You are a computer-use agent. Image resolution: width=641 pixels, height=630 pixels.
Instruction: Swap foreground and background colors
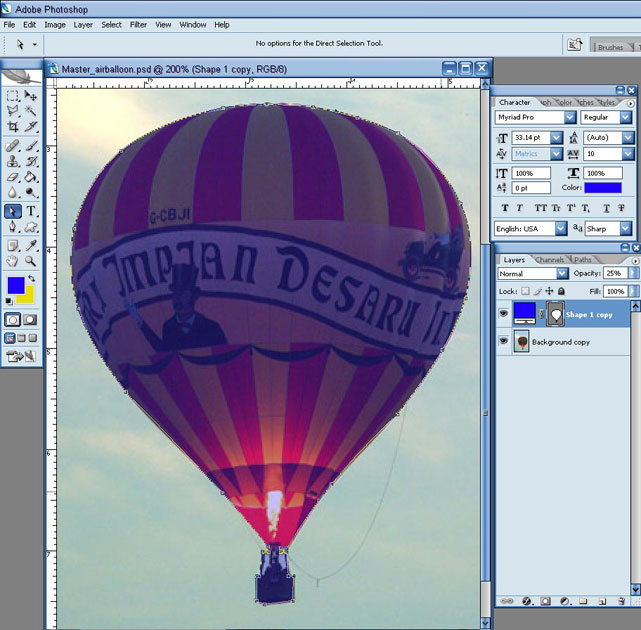pyautogui.click(x=31, y=279)
